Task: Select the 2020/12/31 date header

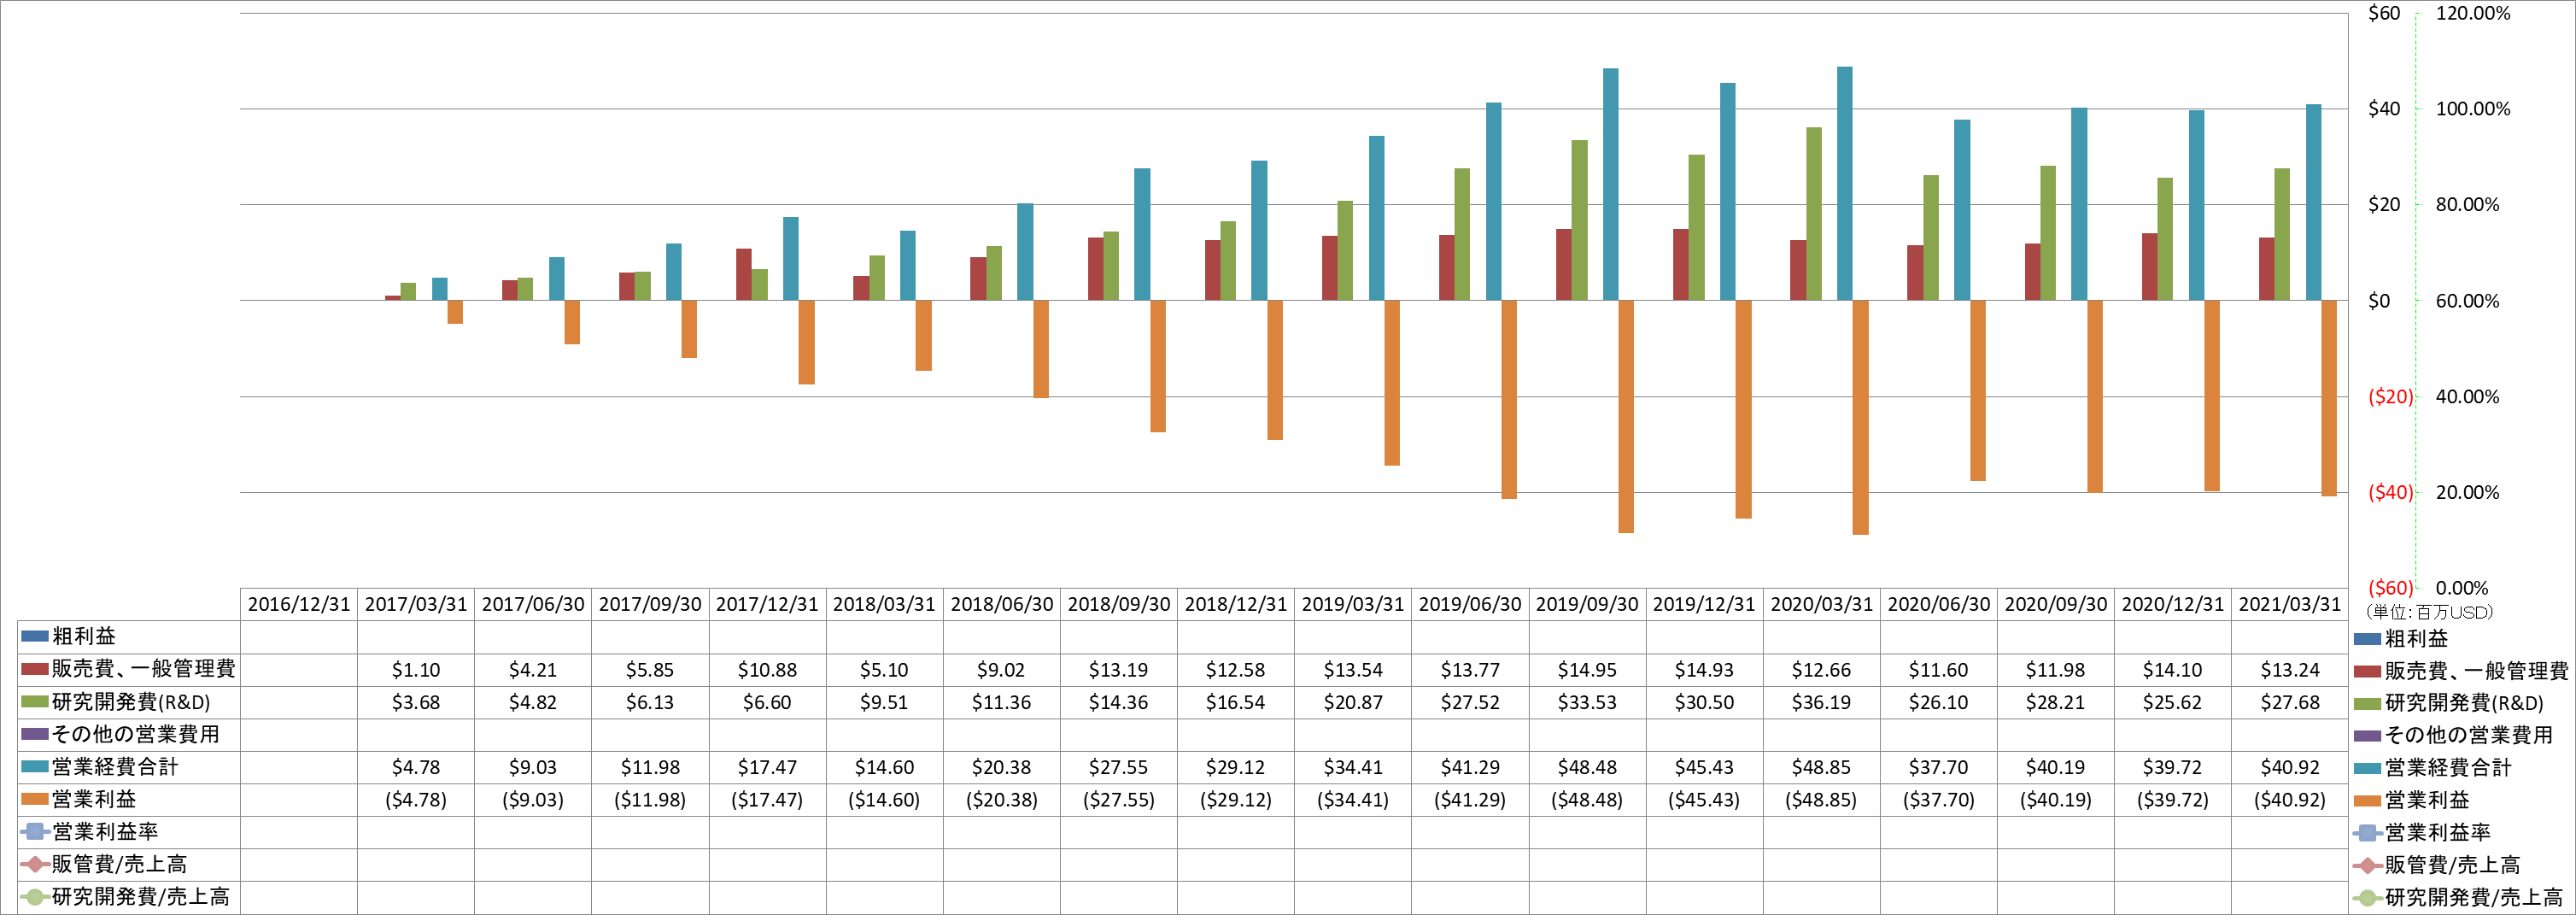Action: (2172, 604)
